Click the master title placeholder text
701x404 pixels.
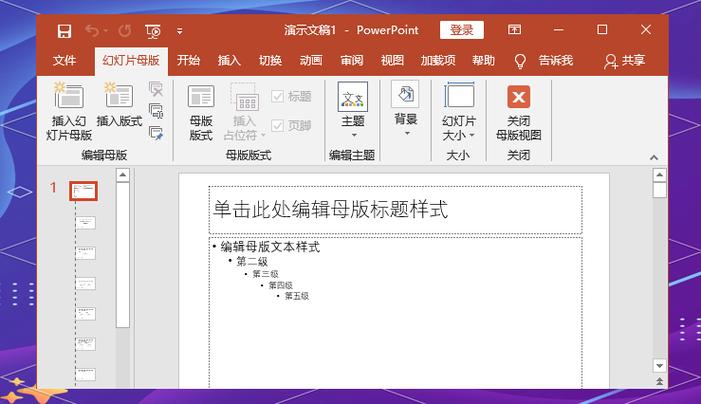pyautogui.click(x=330, y=210)
